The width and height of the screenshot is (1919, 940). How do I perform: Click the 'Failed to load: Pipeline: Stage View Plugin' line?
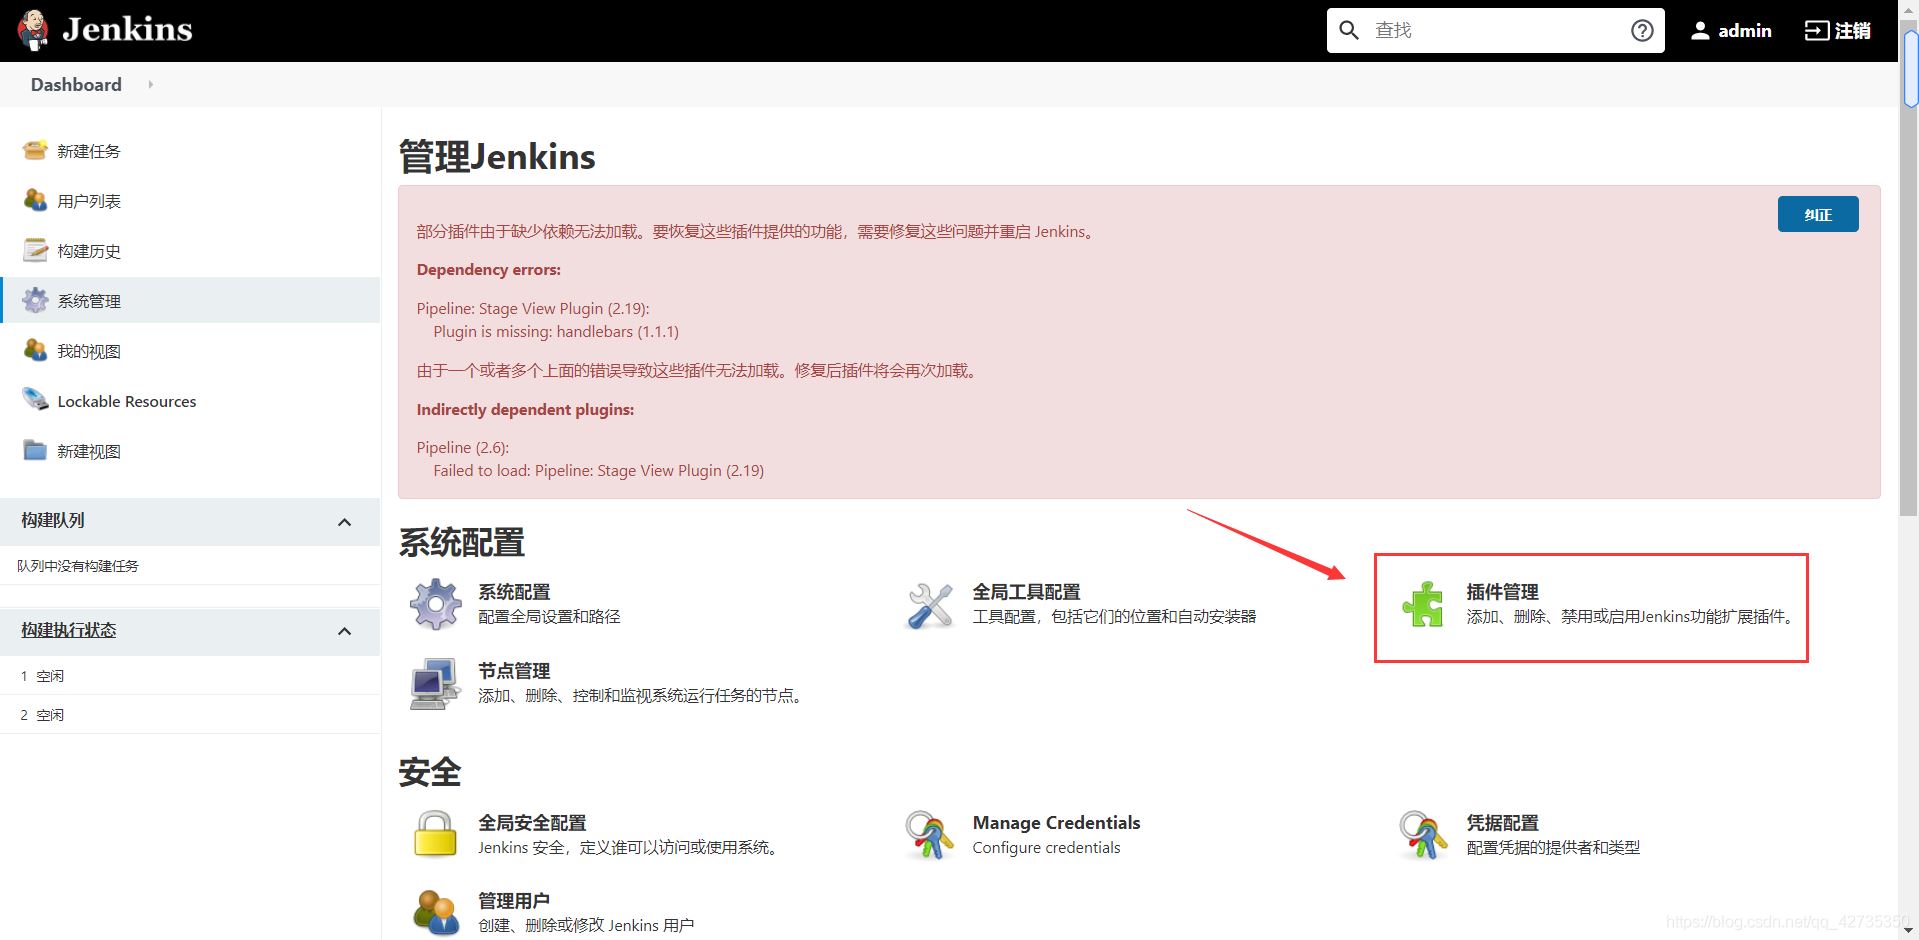pos(598,471)
